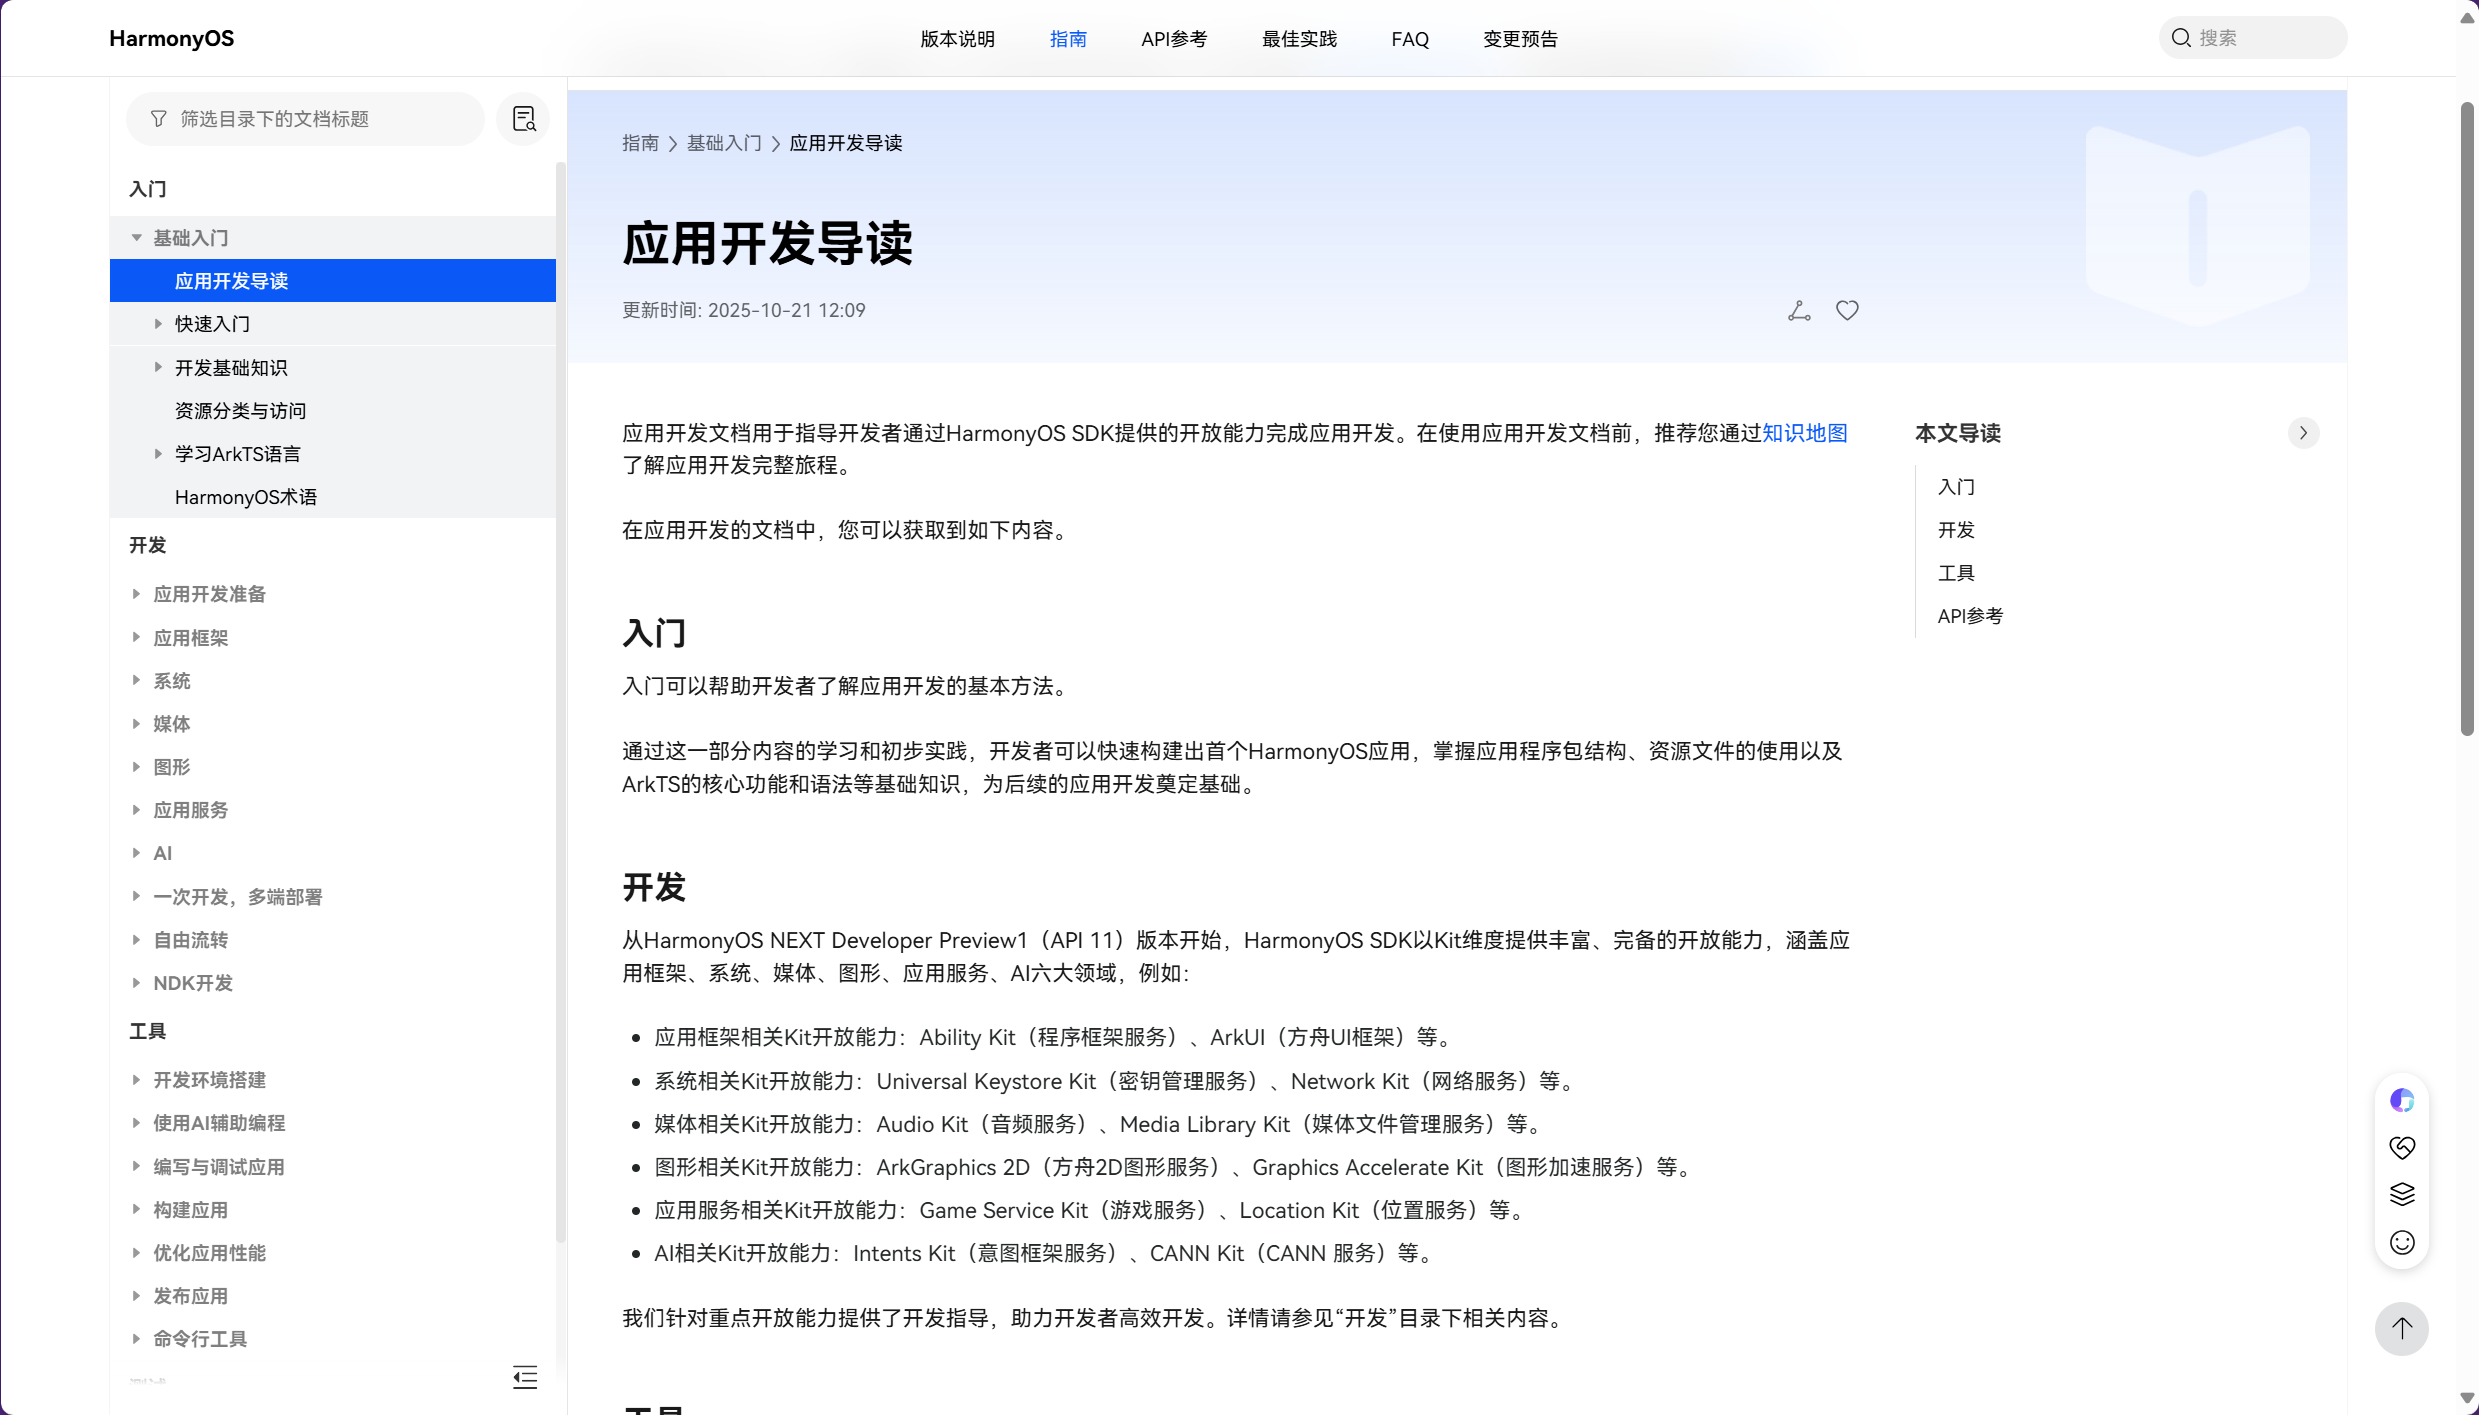This screenshot has width=2479, height=1415.
Task: Open the AI assistant floating icon
Action: 2402,1099
